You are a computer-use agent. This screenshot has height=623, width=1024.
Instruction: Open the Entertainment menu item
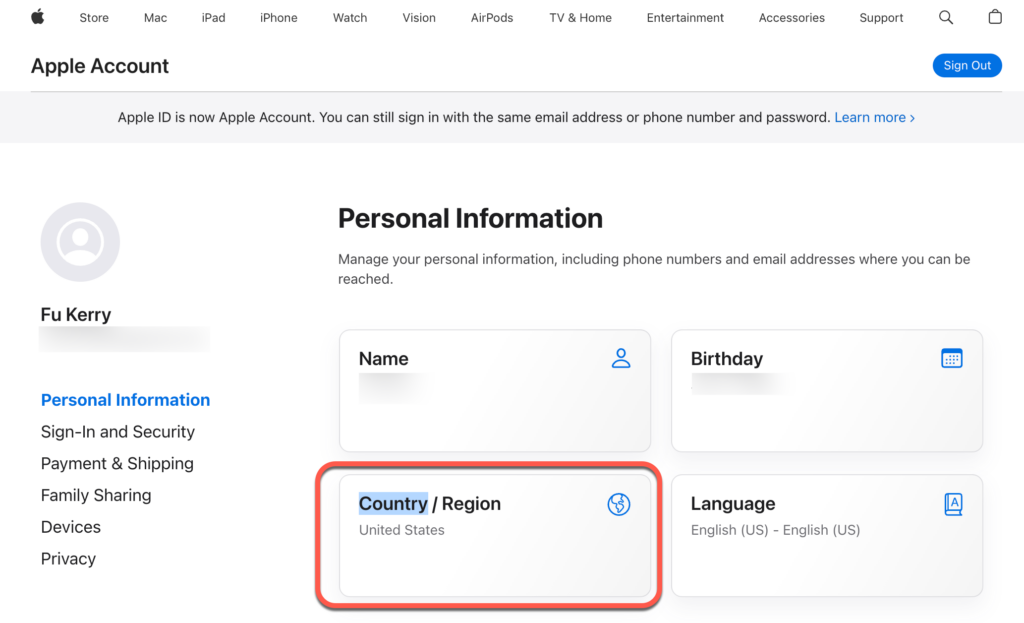[x=685, y=17]
